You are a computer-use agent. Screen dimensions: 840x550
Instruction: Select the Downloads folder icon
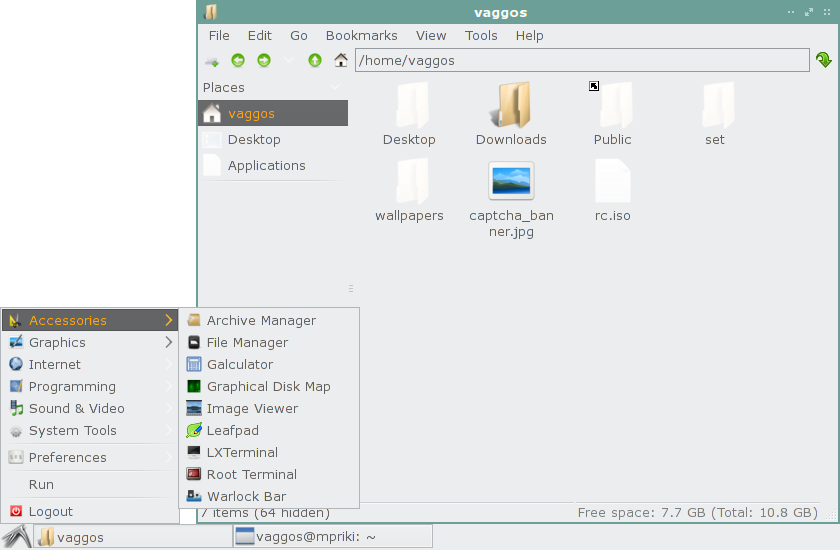click(511, 106)
